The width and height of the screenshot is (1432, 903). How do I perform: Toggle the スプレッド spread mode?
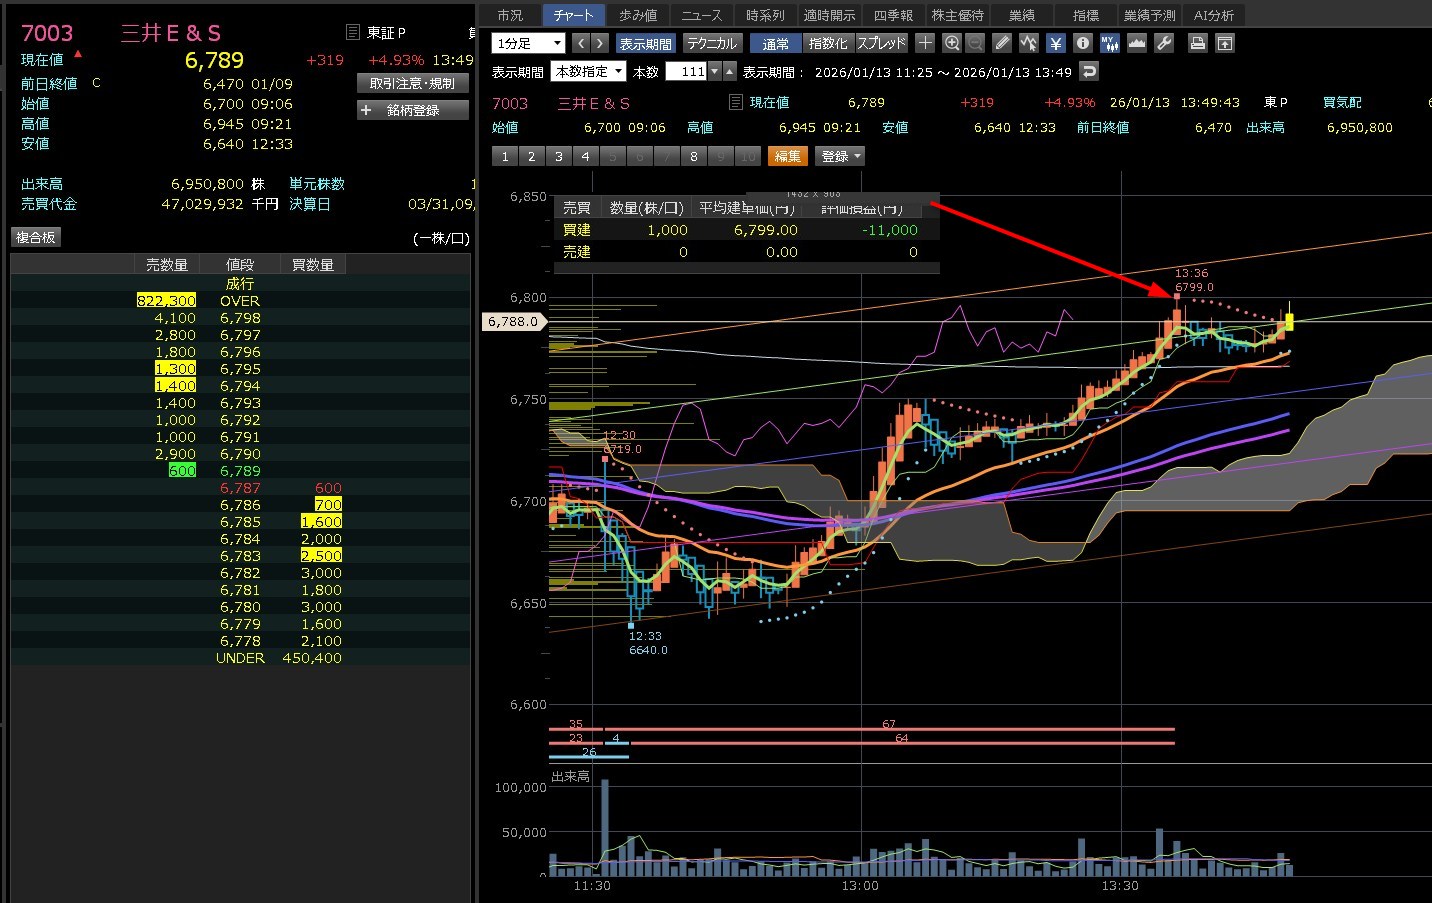[881, 43]
